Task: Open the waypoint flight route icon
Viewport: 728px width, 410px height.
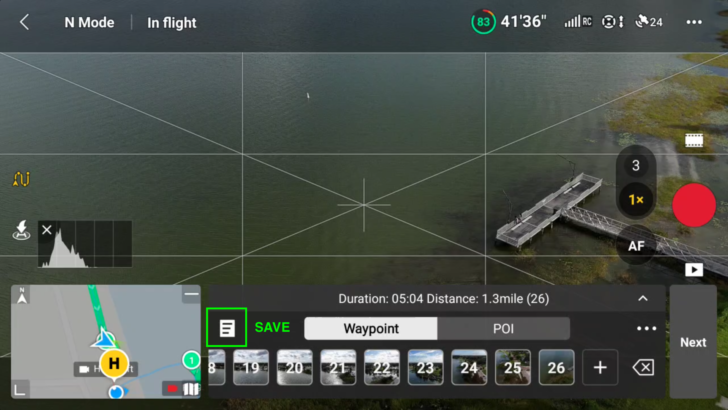Action: point(21,179)
